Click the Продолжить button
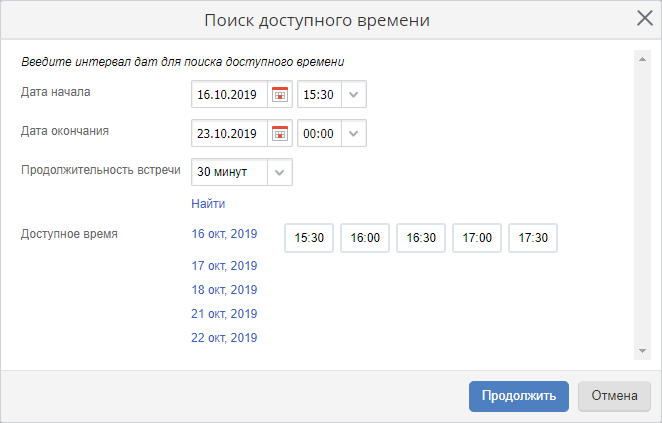This screenshot has height=423, width=662. pos(519,396)
